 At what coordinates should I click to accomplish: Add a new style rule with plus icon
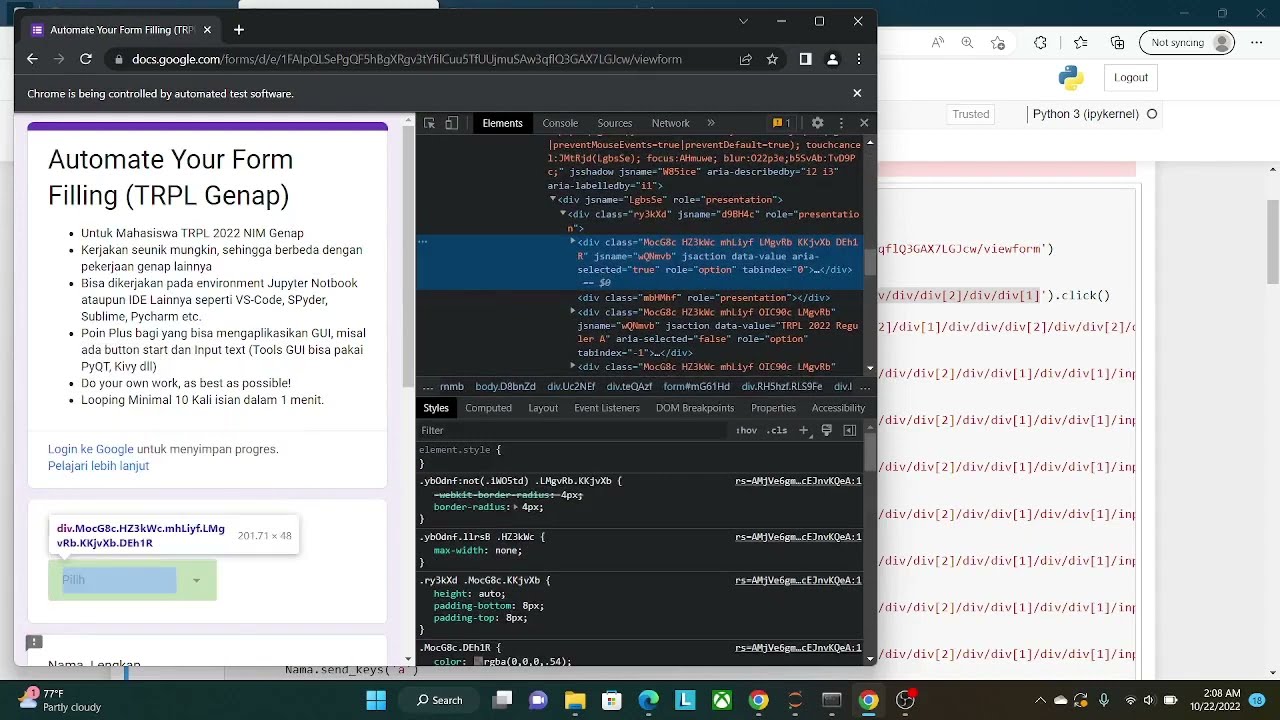click(x=803, y=430)
